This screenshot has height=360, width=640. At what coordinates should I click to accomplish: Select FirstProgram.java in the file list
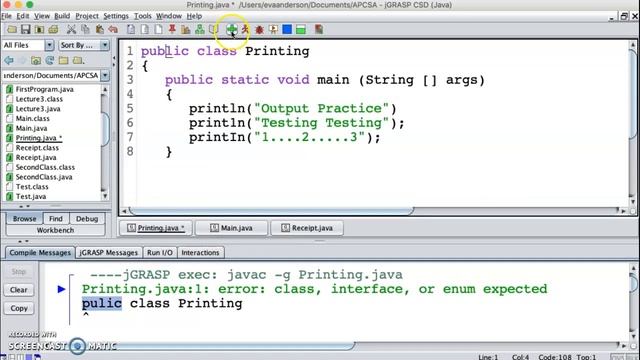(44, 89)
